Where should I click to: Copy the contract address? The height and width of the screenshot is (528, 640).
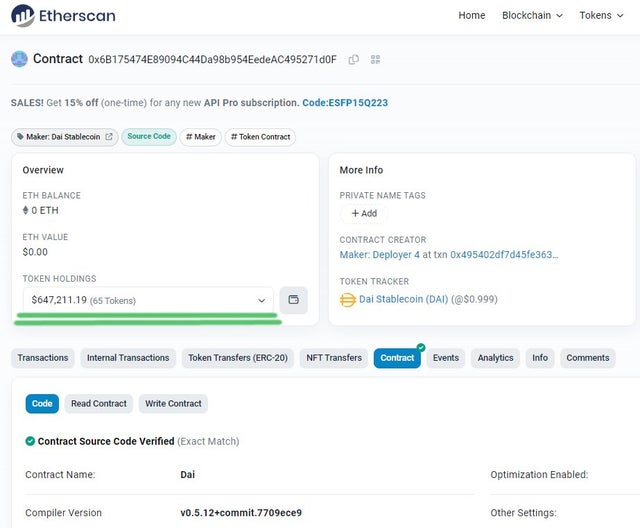(x=353, y=60)
